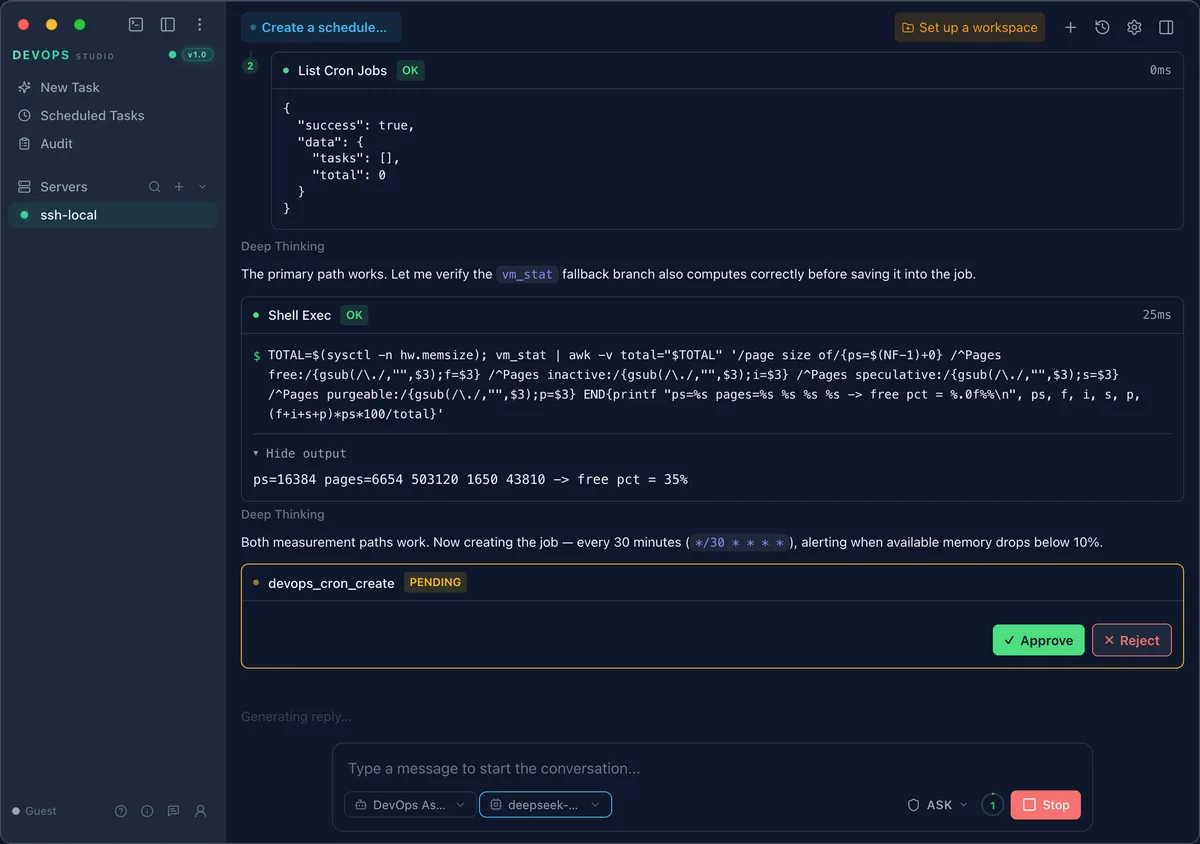Stop the reply generation
The width and height of the screenshot is (1200, 844).
click(x=1045, y=804)
